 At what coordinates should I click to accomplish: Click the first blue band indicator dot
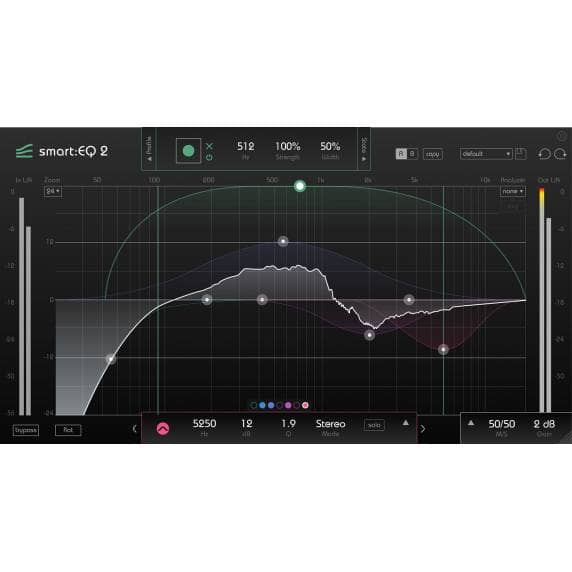[262, 405]
